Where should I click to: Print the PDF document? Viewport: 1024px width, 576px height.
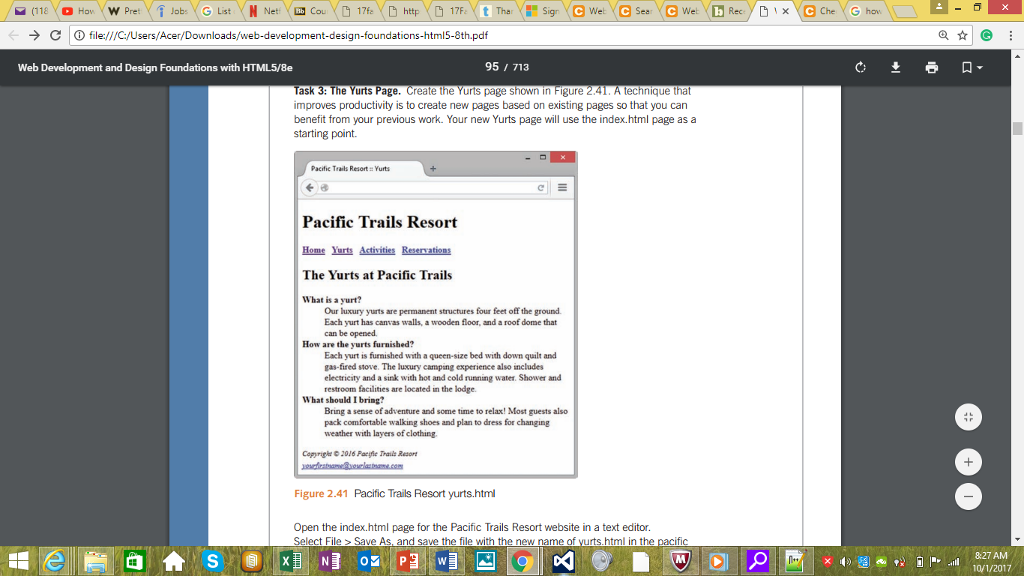[931, 67]
